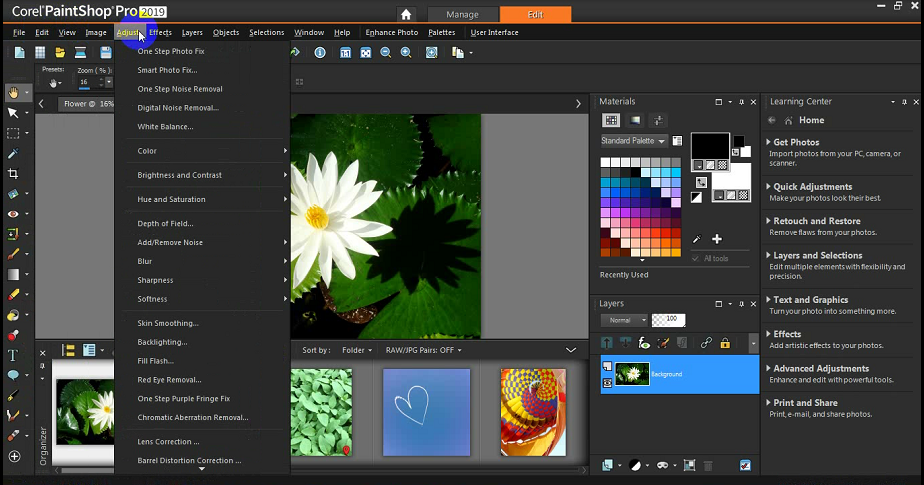The width and height of the screenshot is (924, 485).
Task: Open the Enhance Photo menu button
Action: pos(392,32)
